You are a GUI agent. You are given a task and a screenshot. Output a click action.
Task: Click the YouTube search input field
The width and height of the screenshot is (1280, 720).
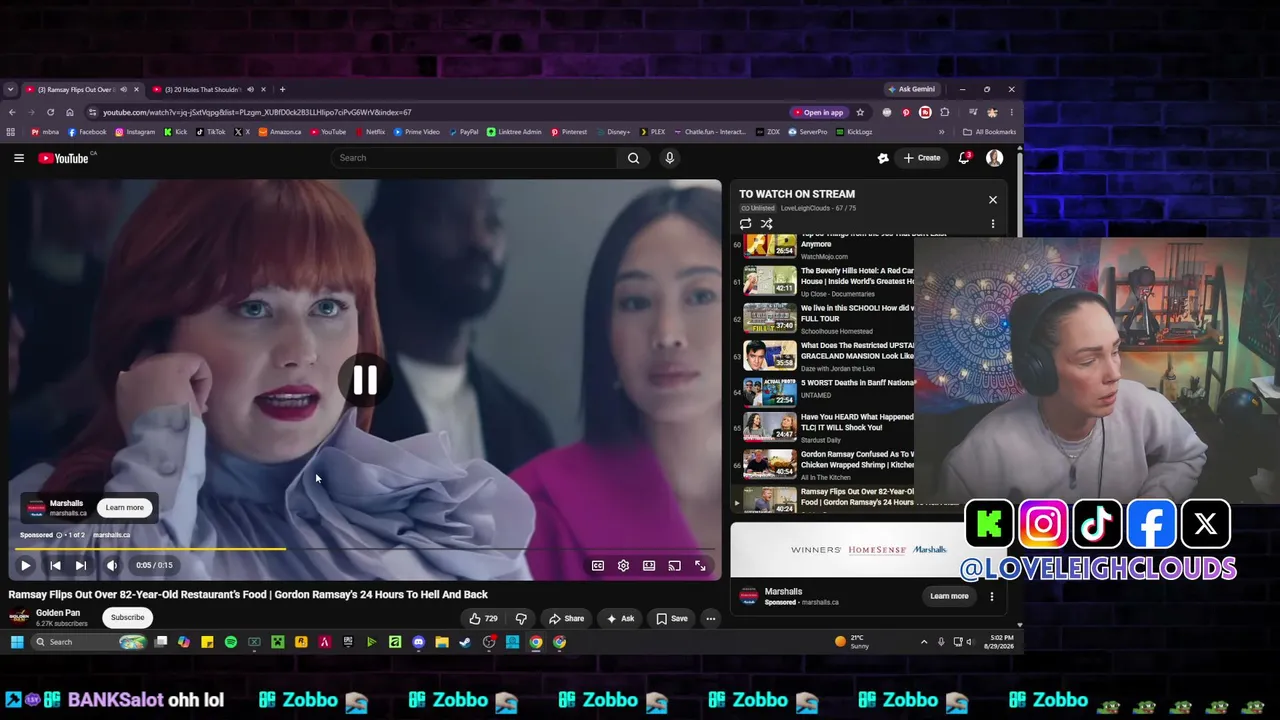click(x=475, y=158)
